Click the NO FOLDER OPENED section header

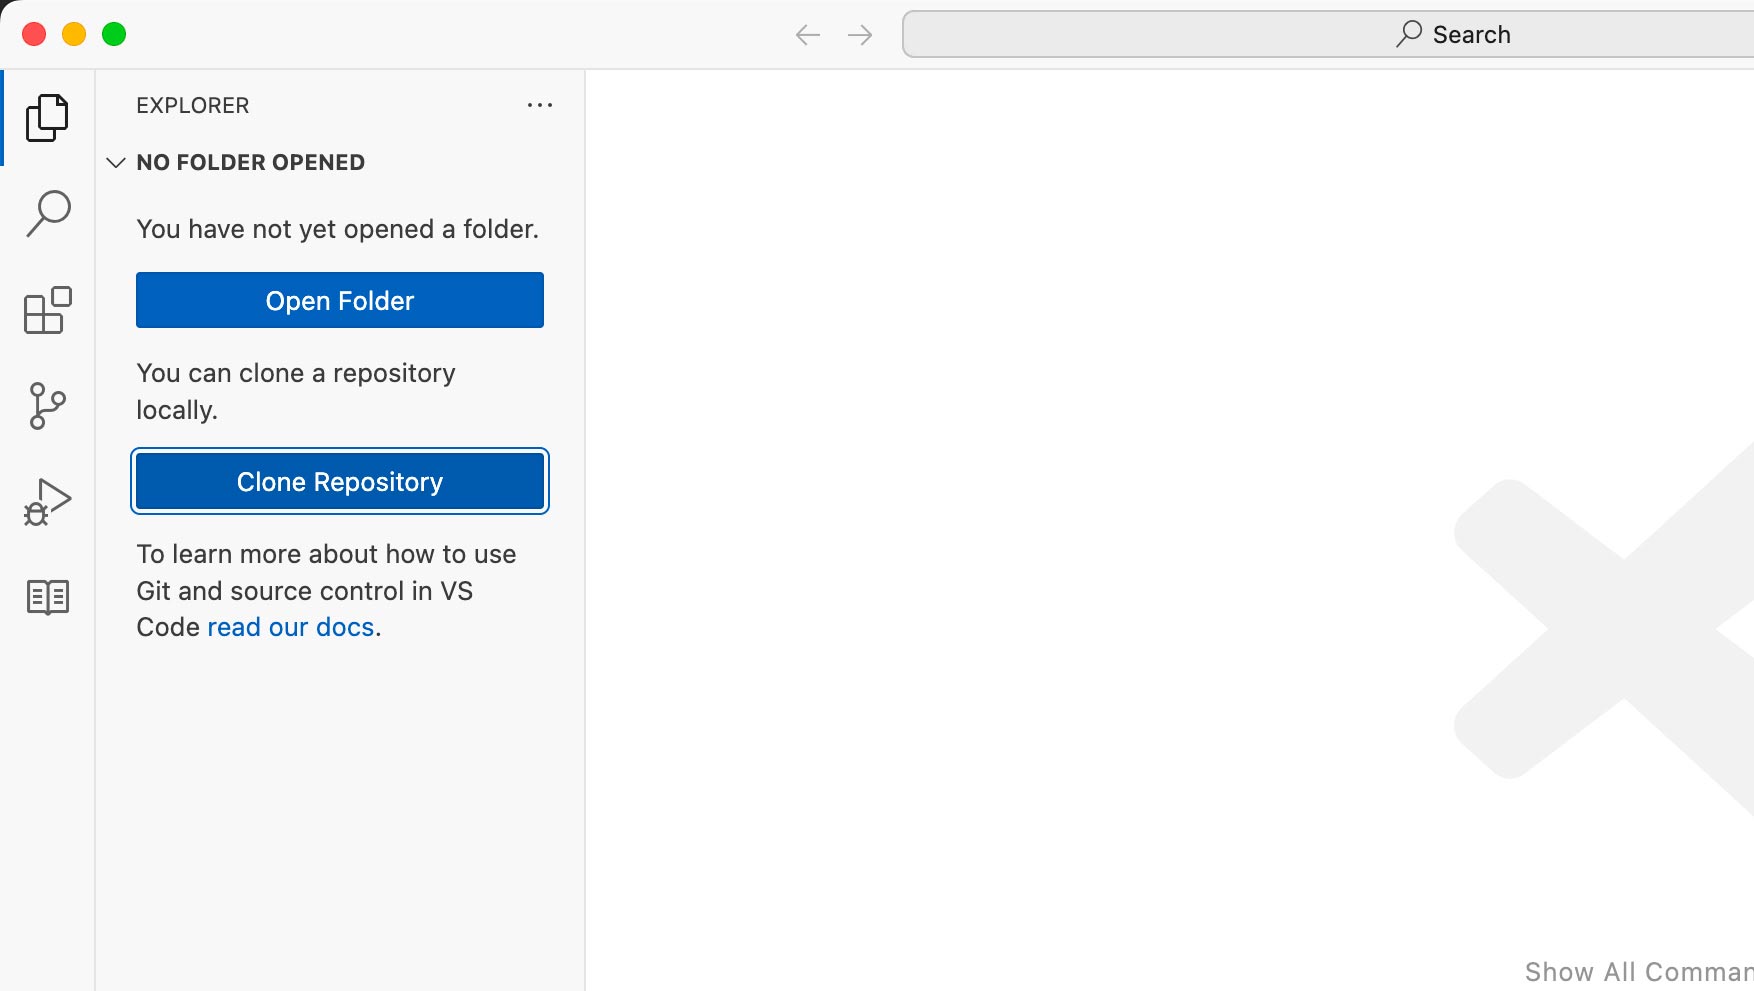pos(340,162)
